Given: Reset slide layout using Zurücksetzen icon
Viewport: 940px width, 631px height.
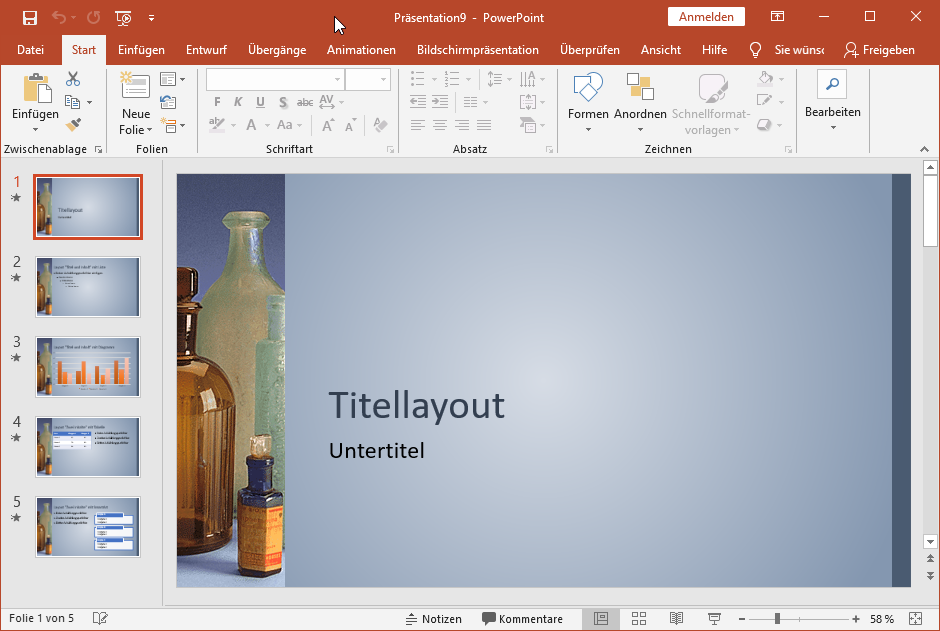Looking at the screenshot, I should coord(168,102).
